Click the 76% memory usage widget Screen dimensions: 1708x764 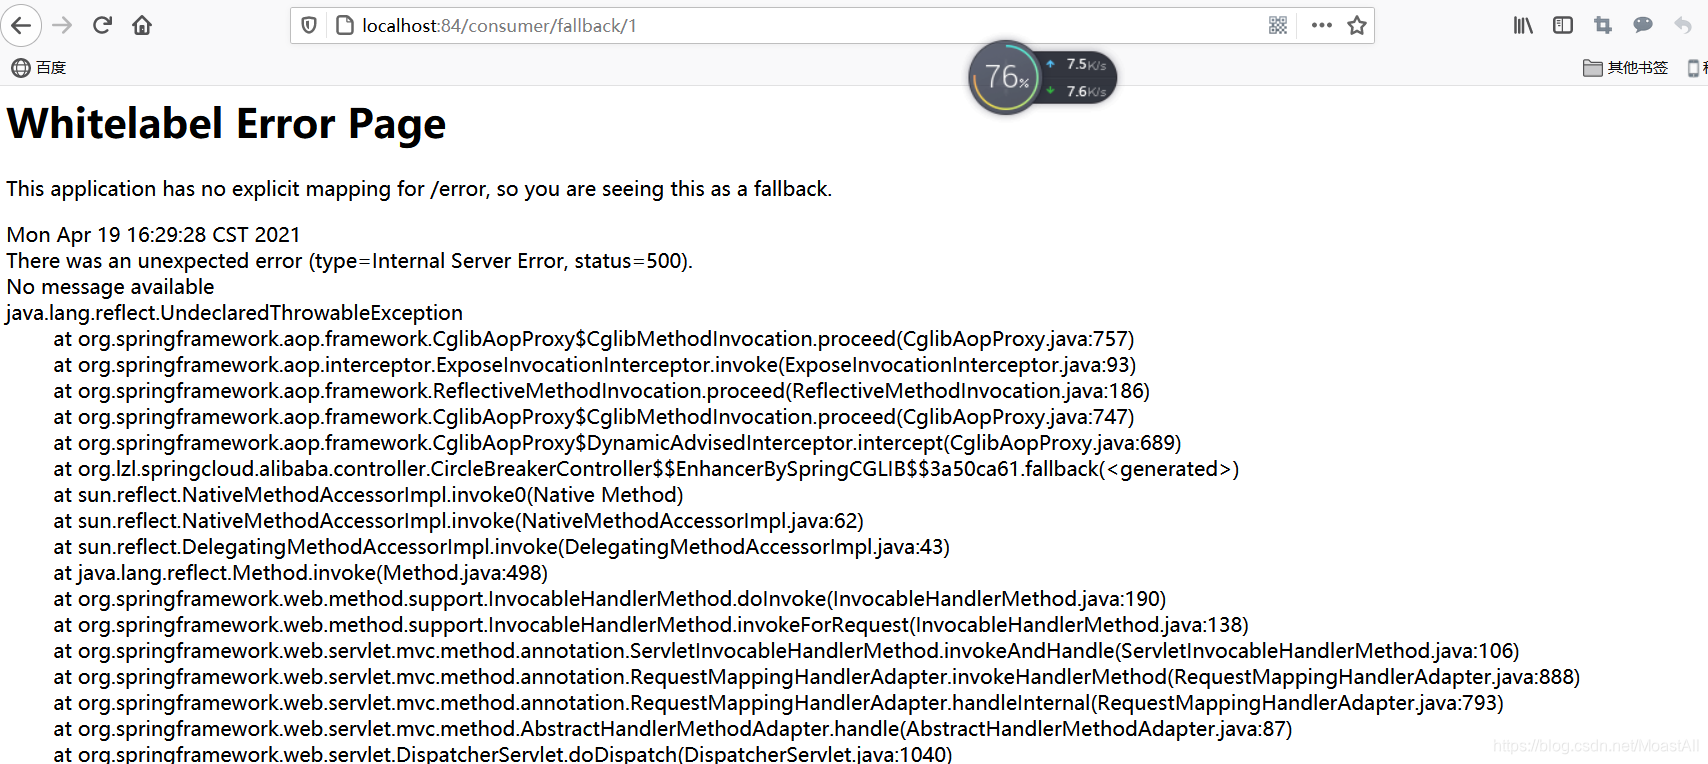coord(1006,77)
